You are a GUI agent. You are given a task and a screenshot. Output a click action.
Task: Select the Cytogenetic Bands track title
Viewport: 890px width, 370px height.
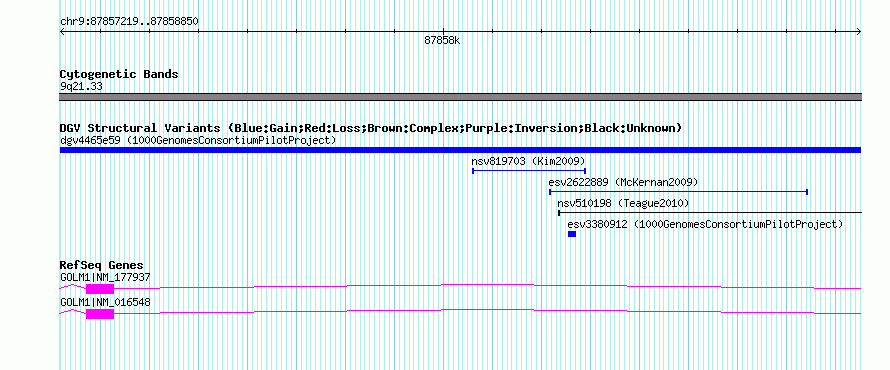pos(119,74)
